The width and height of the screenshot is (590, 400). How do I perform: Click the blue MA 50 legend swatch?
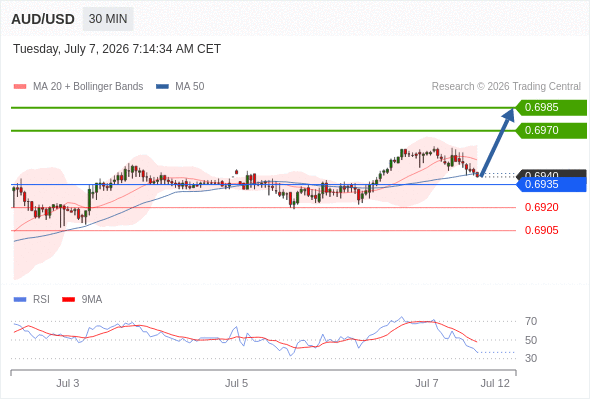click(162, 87)
